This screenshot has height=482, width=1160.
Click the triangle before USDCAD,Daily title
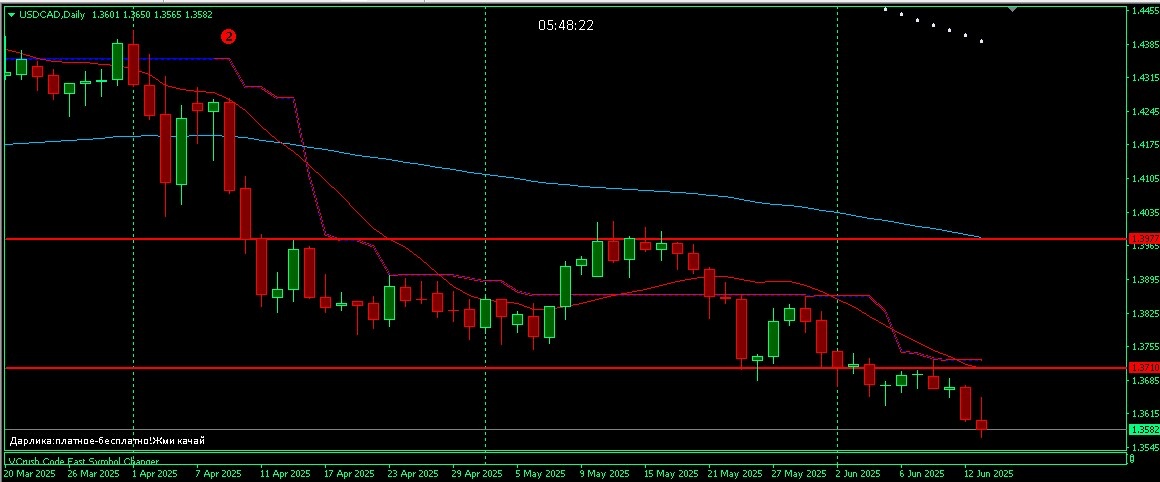coord(10,14)
